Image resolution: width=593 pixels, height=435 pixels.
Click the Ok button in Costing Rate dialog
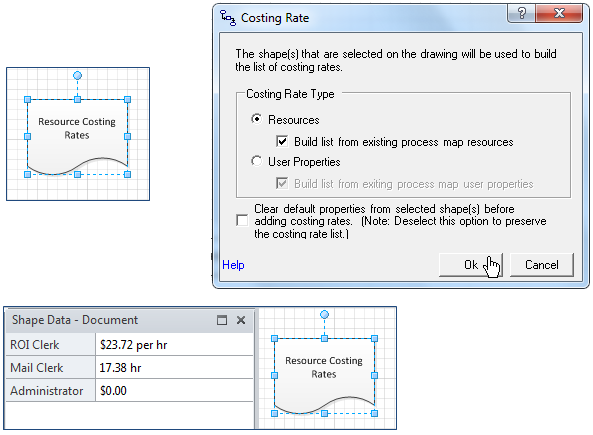pos(470,265)
